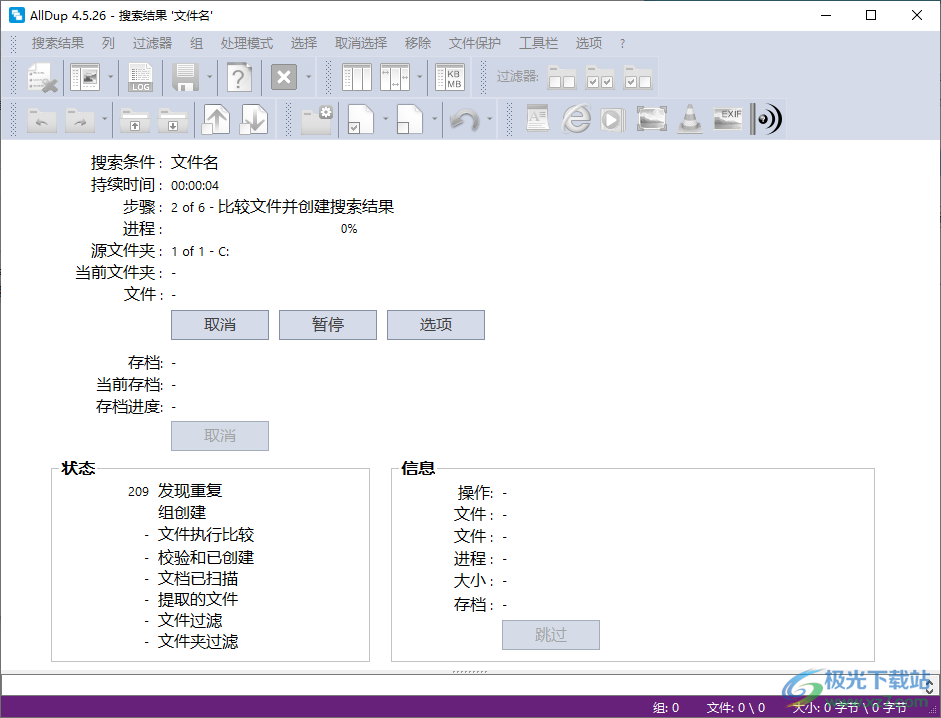Open the 搜索结果 menu
941x718 pixels.
(x=58, y=43)
